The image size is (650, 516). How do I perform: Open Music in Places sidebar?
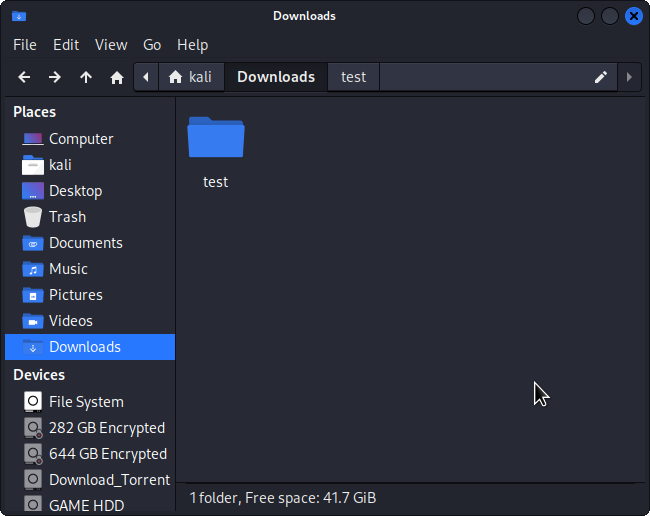tap(90, 269)
